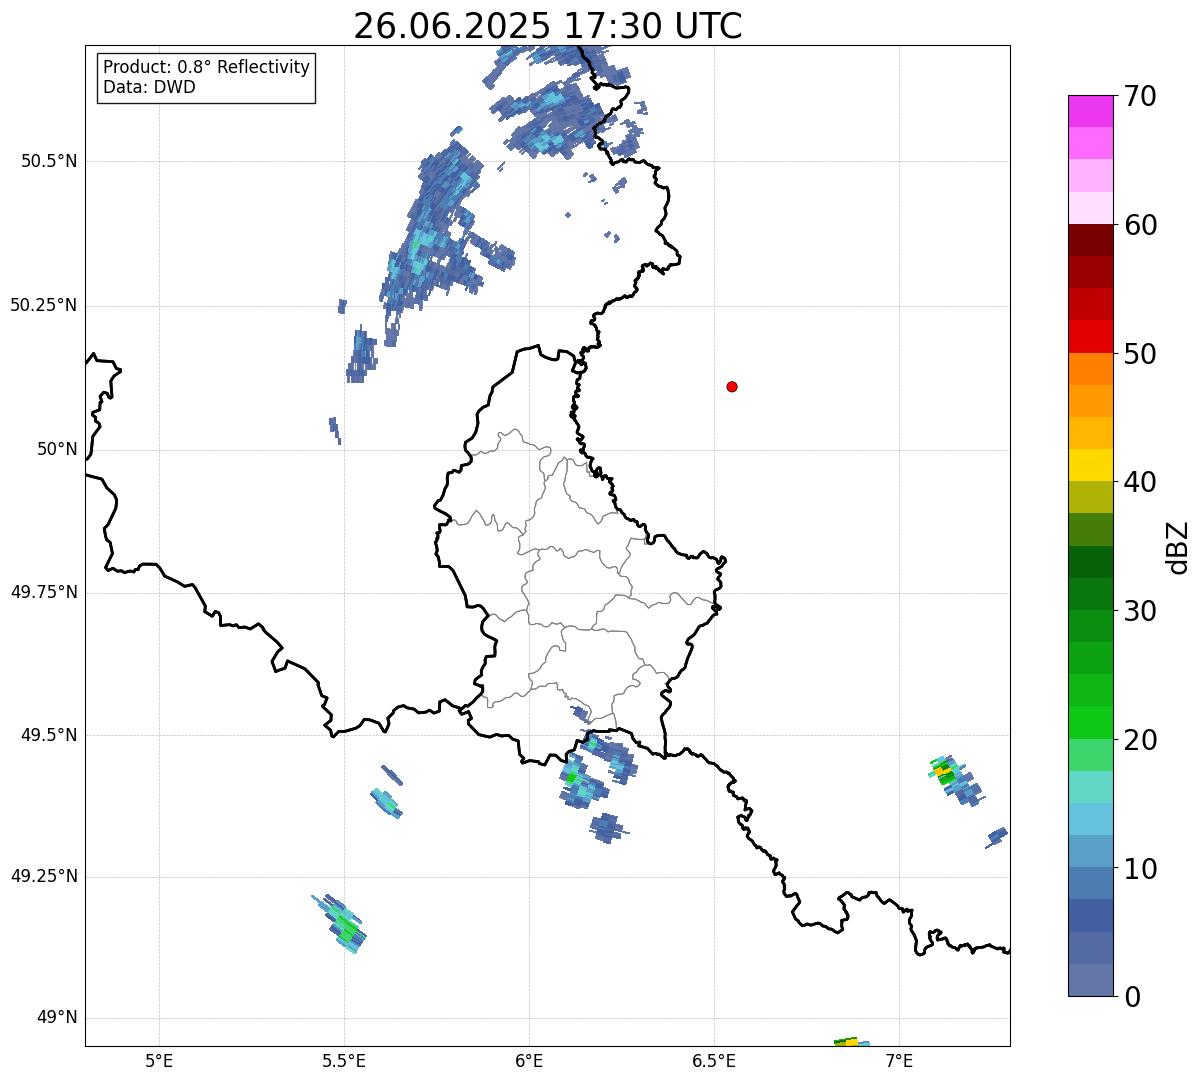This screenshot has height=1081, width=1202.
Task: Click the colorbar tick label "30"
Action: tap(1140, 612)
